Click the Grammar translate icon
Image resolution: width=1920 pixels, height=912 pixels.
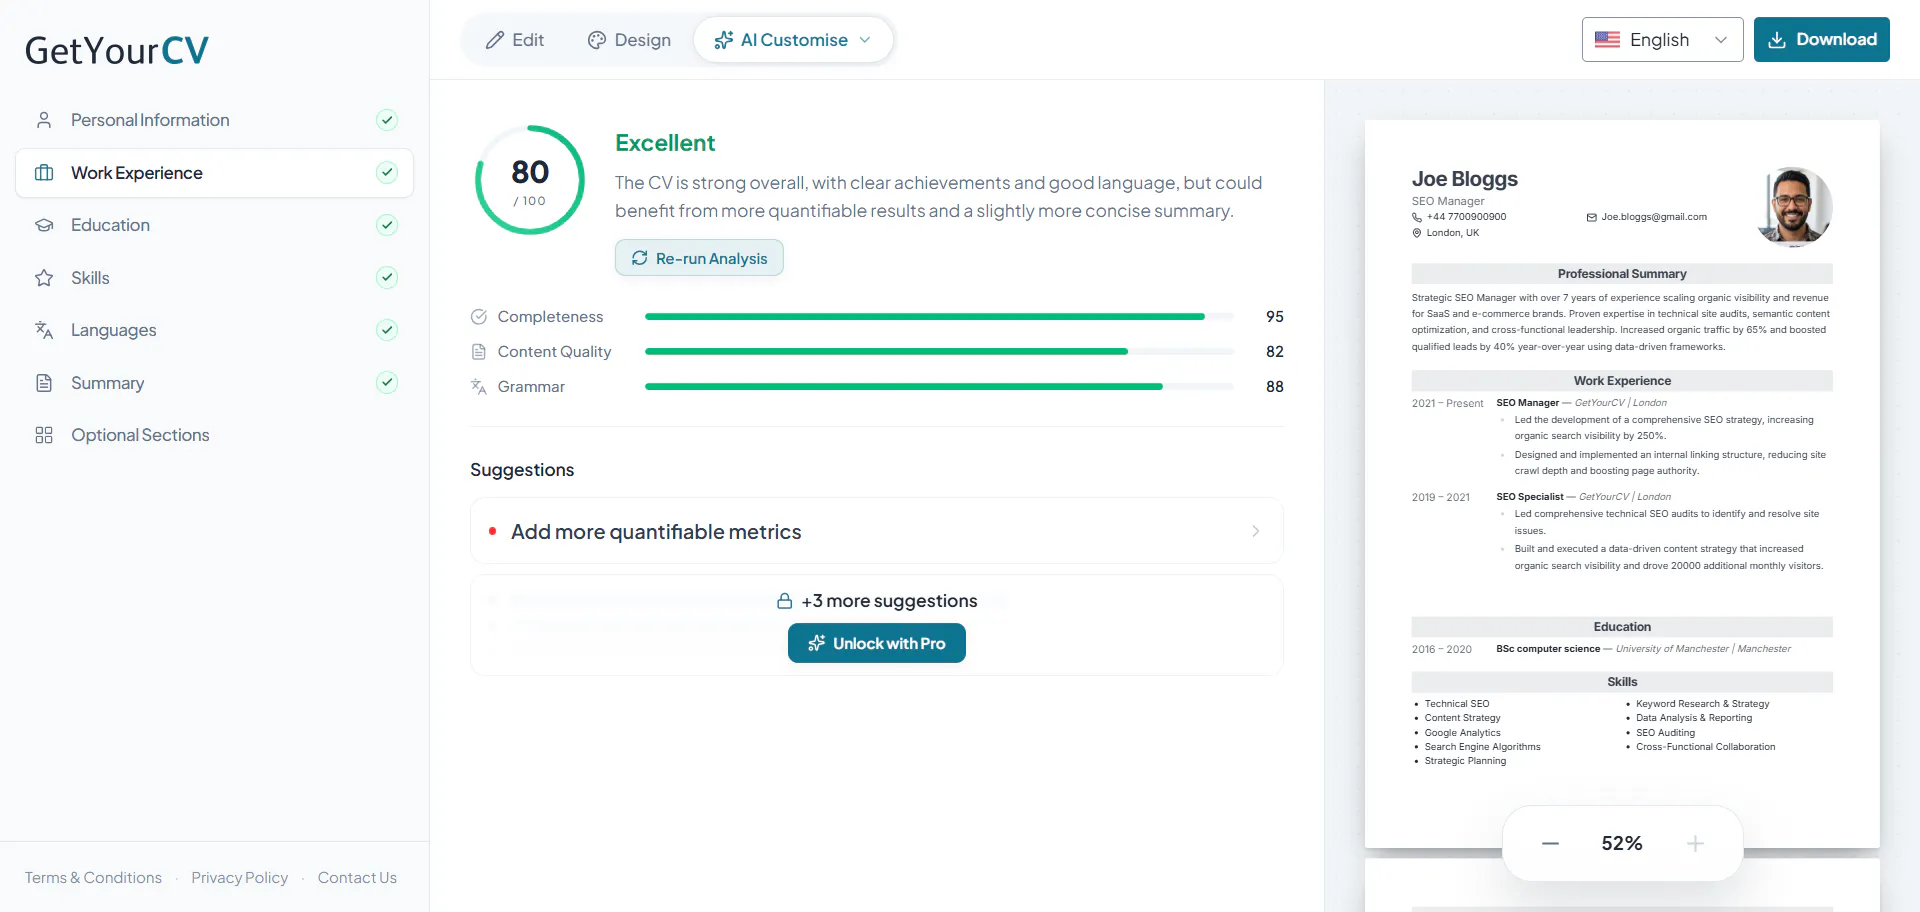coord(479,387)
